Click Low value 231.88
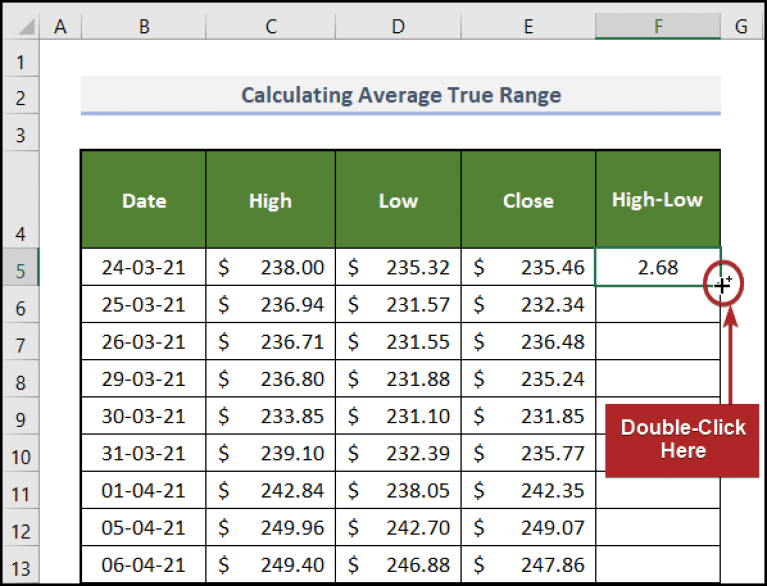Image resolution: width=767 pixels, height=586 pixels. (398, 379)
